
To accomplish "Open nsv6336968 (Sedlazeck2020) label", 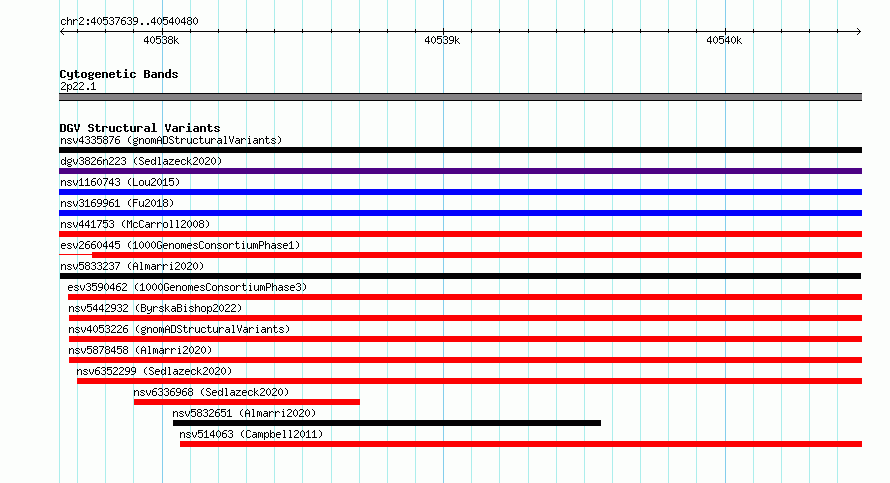I will (211, 392).
